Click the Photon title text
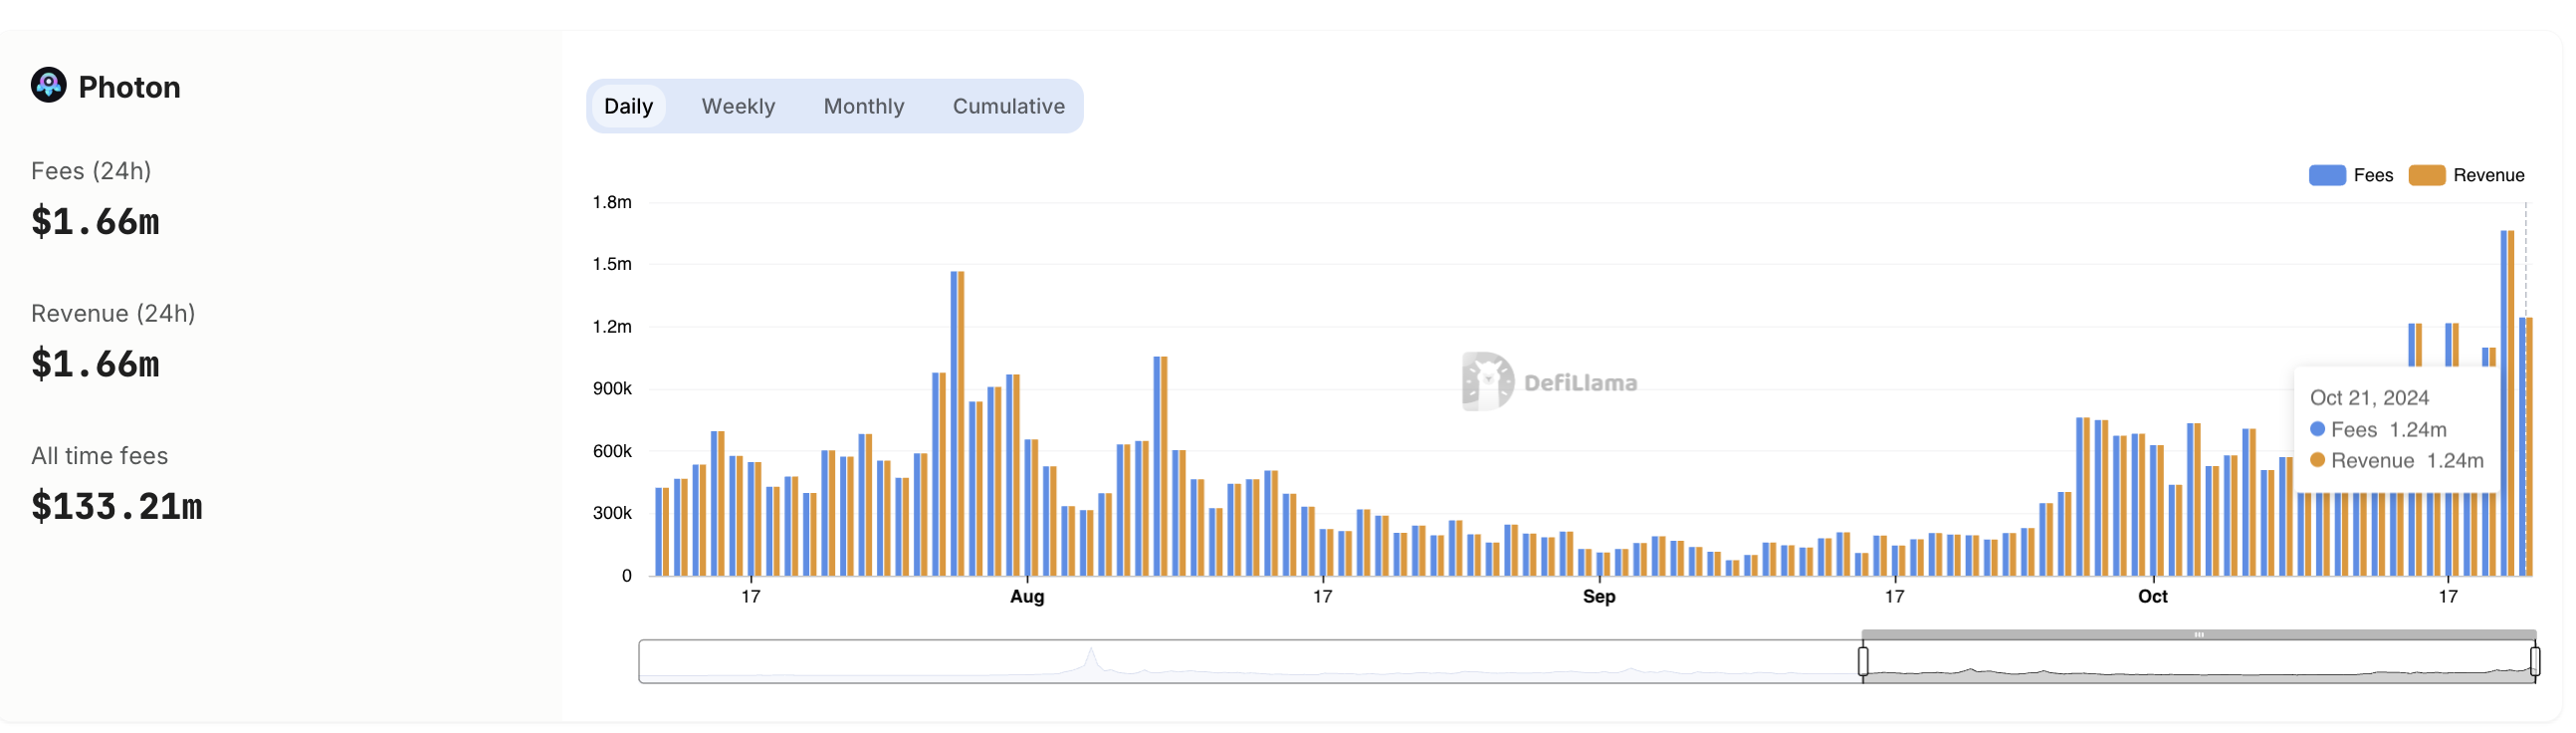Screen dimensions: 2576x733 [x=129, y=87]
